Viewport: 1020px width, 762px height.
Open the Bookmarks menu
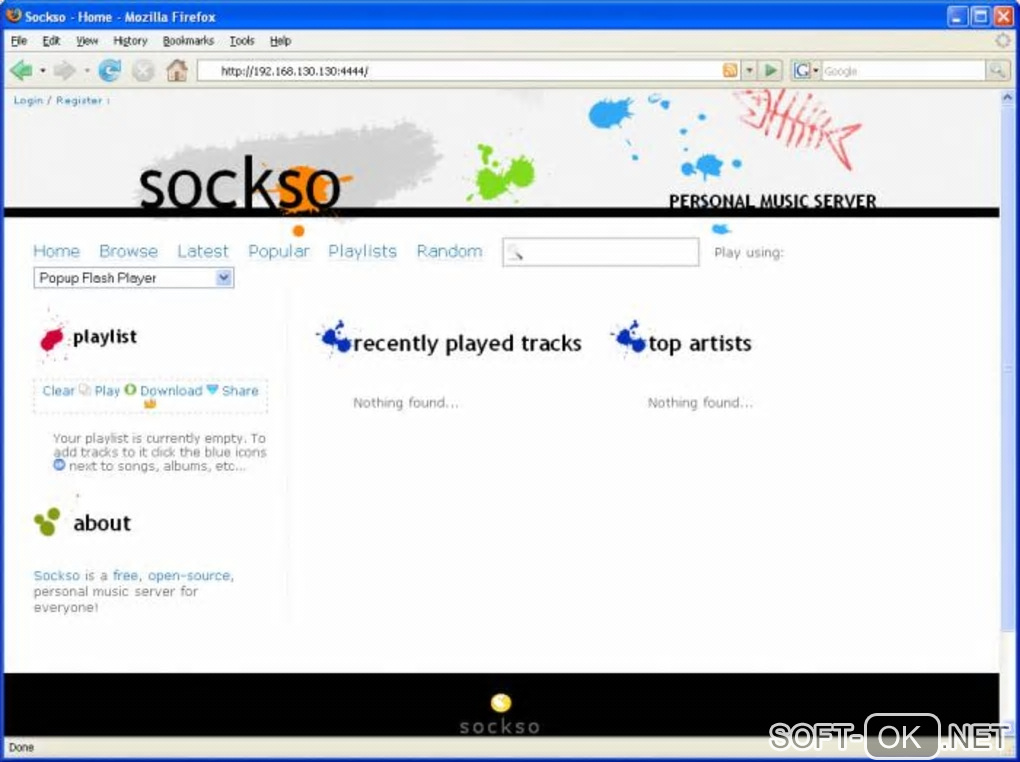188,41
